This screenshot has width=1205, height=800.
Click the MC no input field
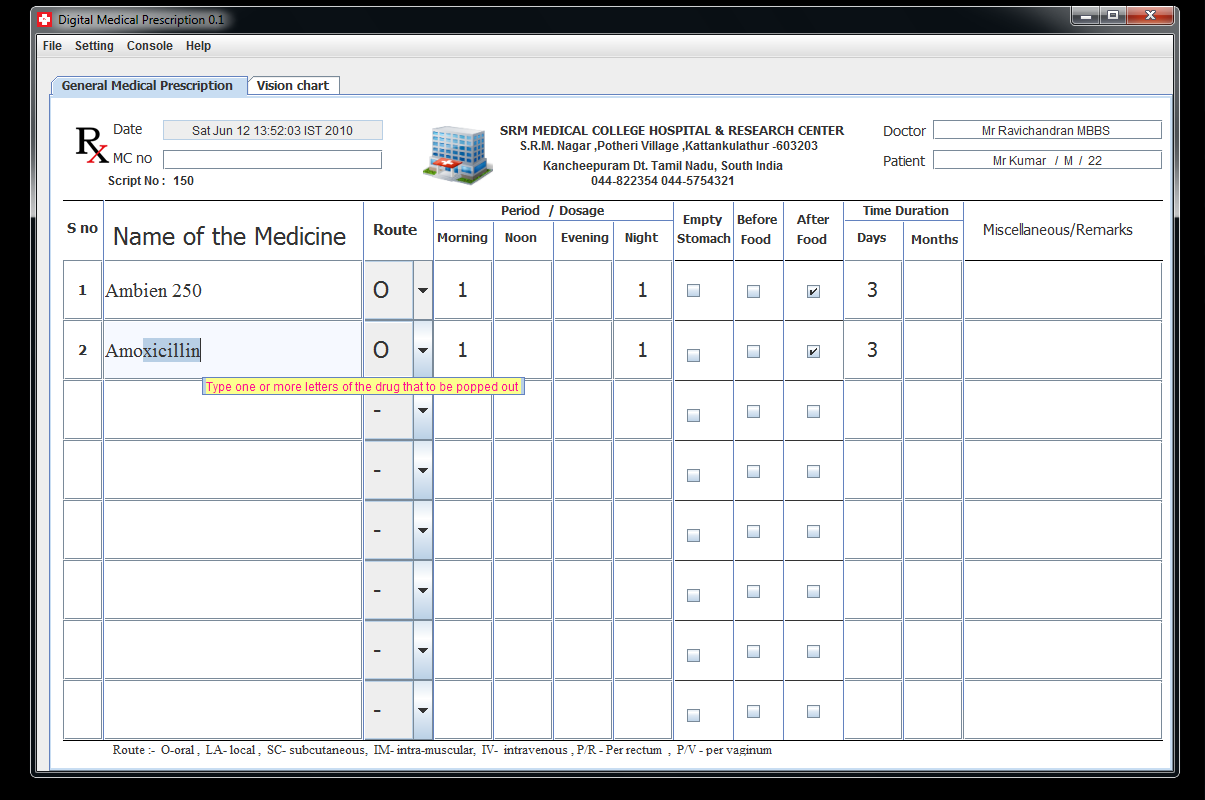272,159
